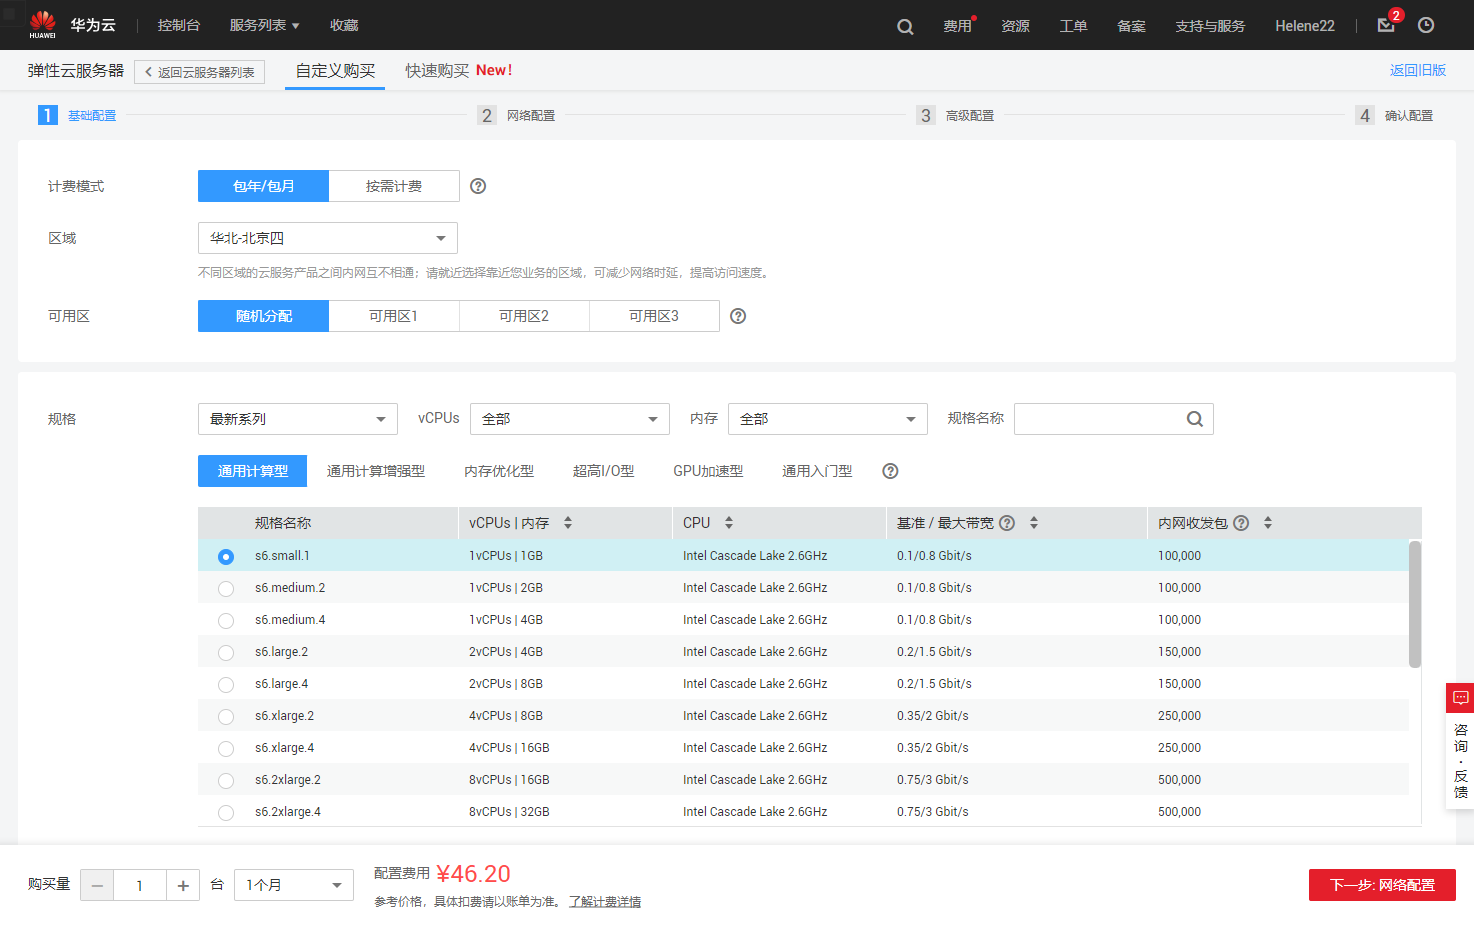Open the messages mail icon

(1386, 25)
